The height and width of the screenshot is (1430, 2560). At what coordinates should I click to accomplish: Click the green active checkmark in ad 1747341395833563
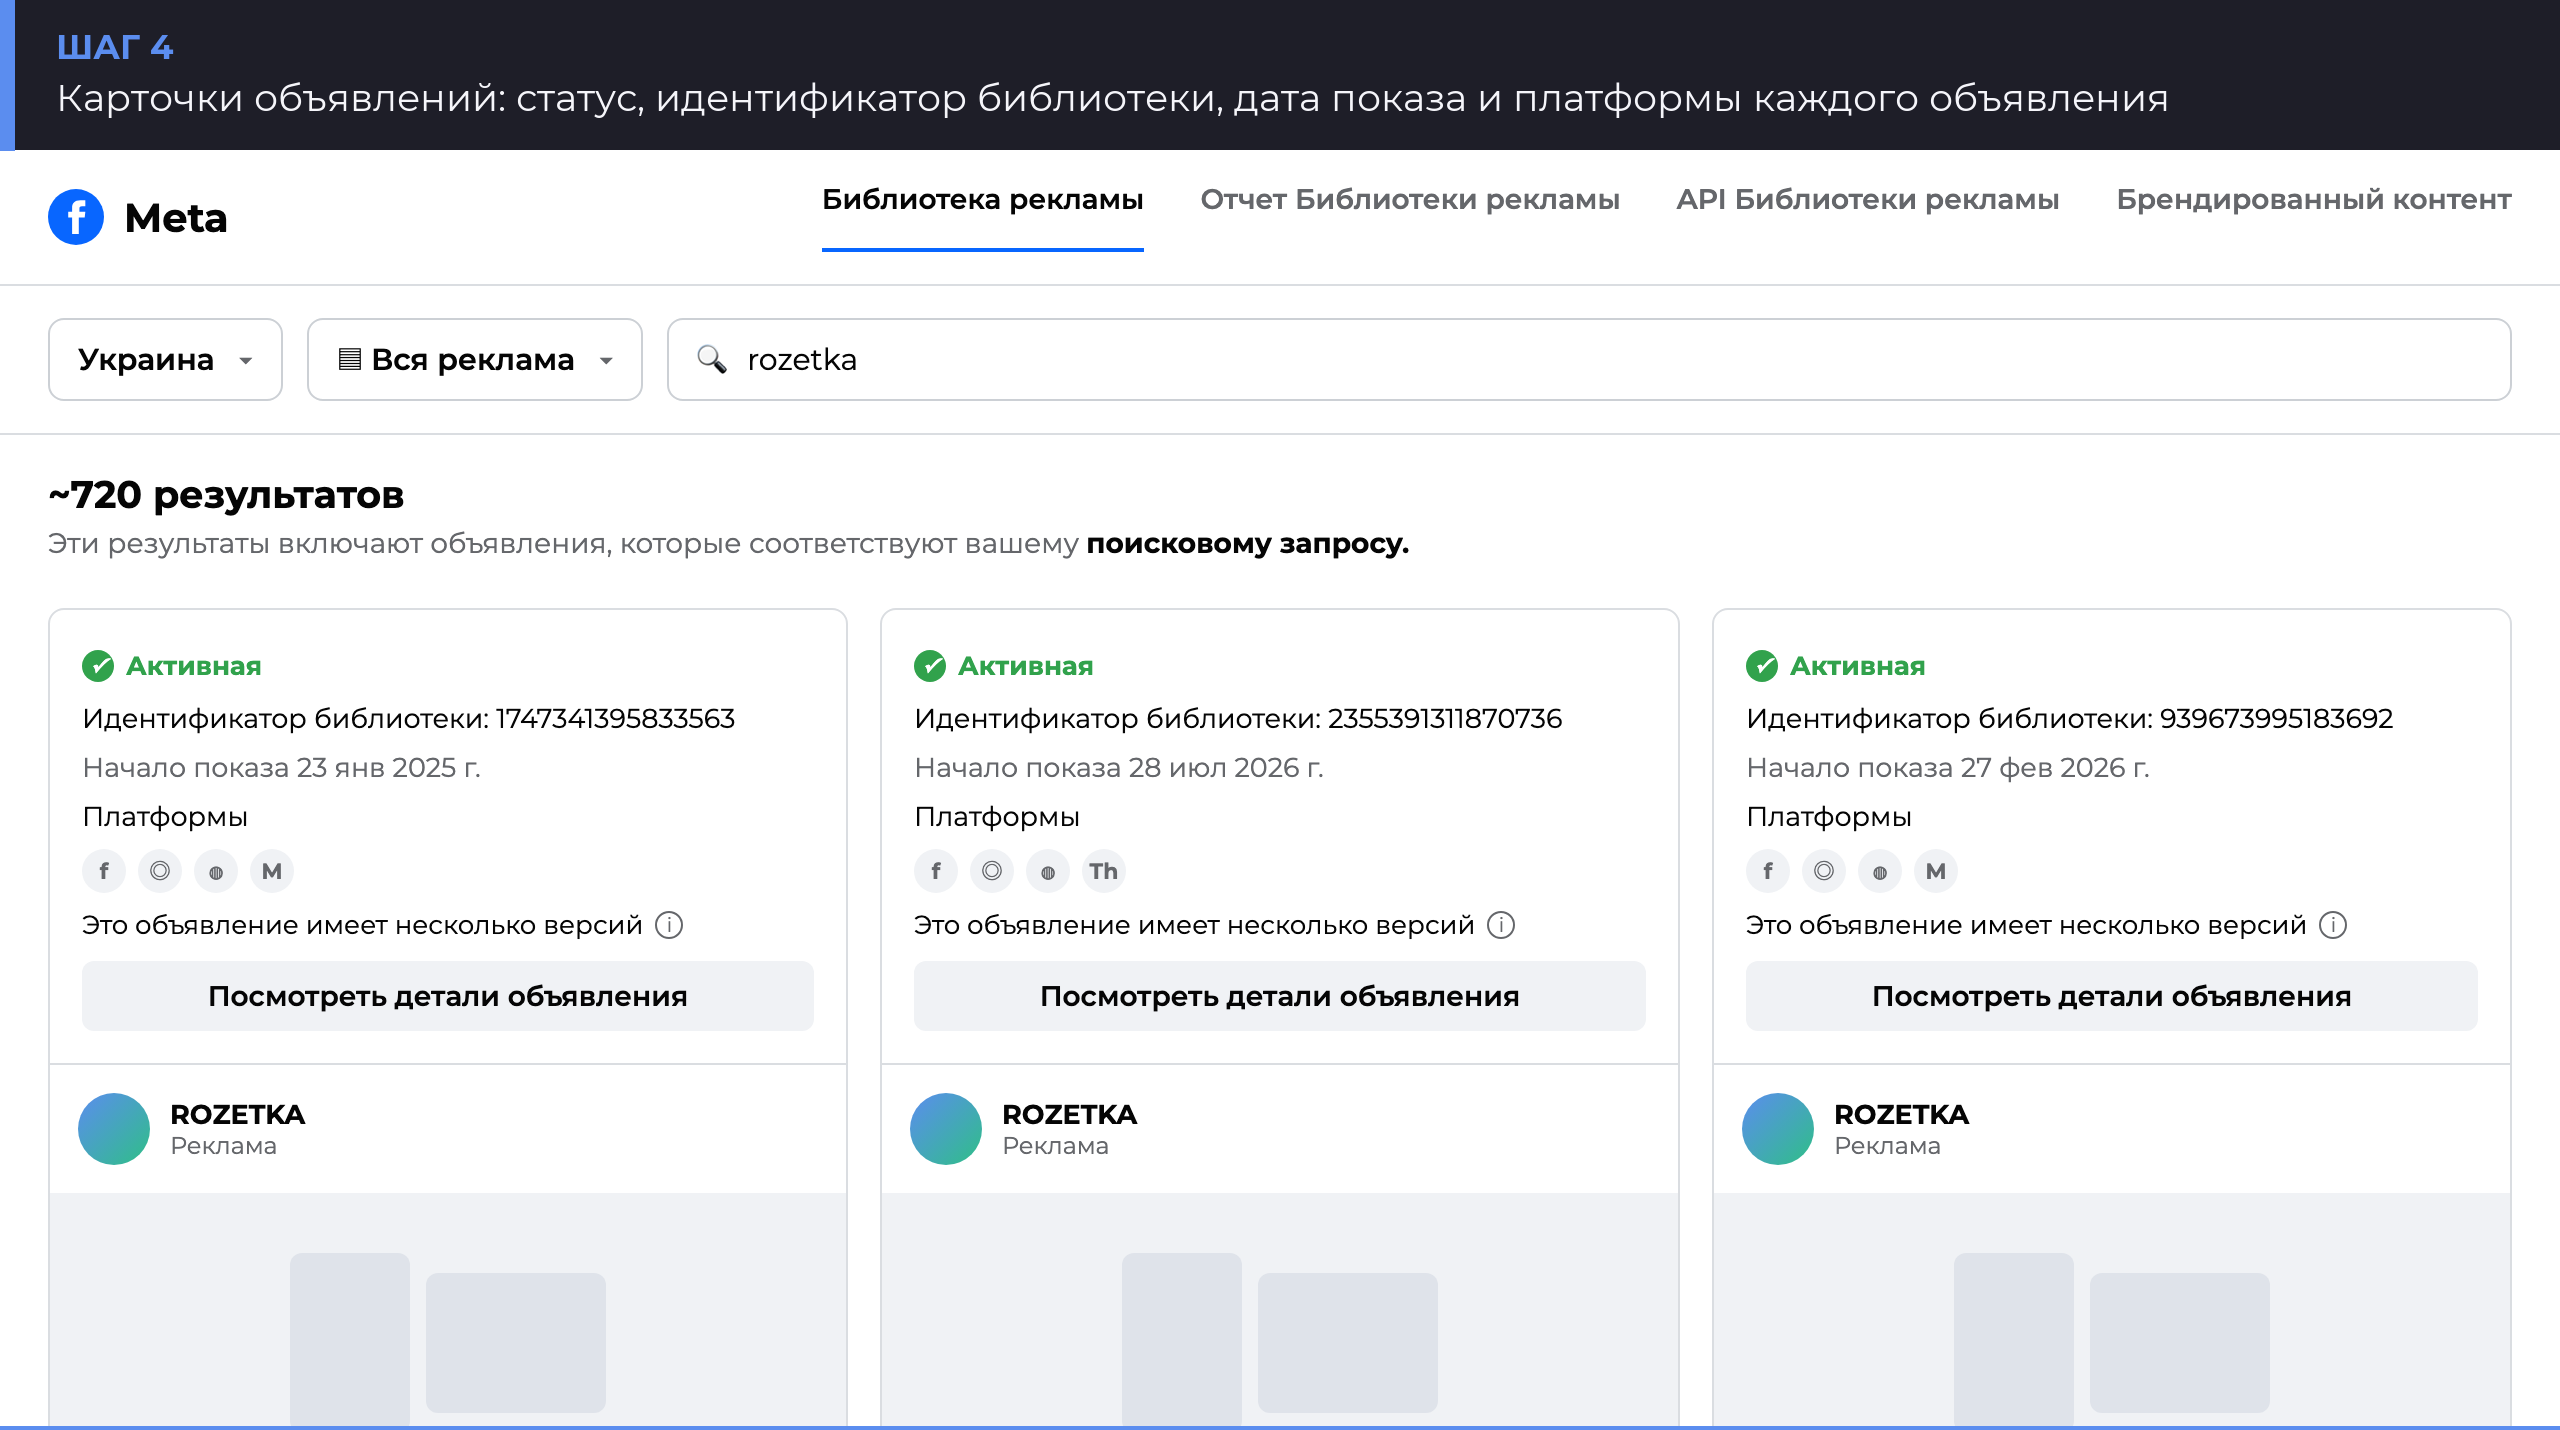tap(98, 666)
